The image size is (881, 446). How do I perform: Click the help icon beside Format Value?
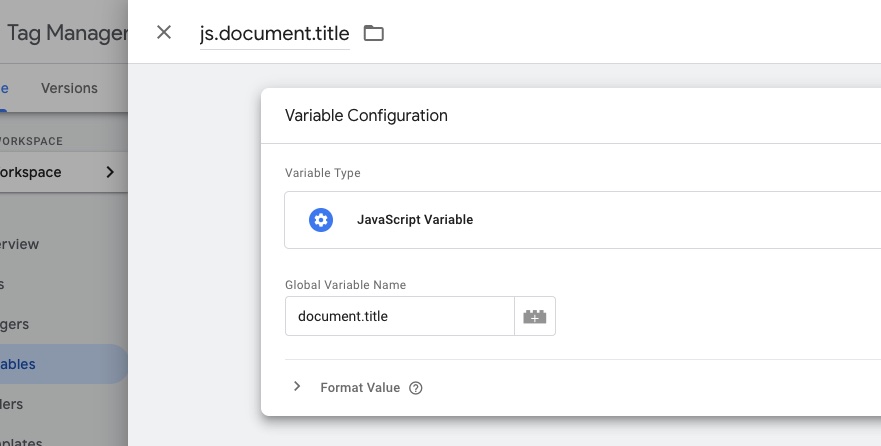pyautogui.click(x=416, y=388)
